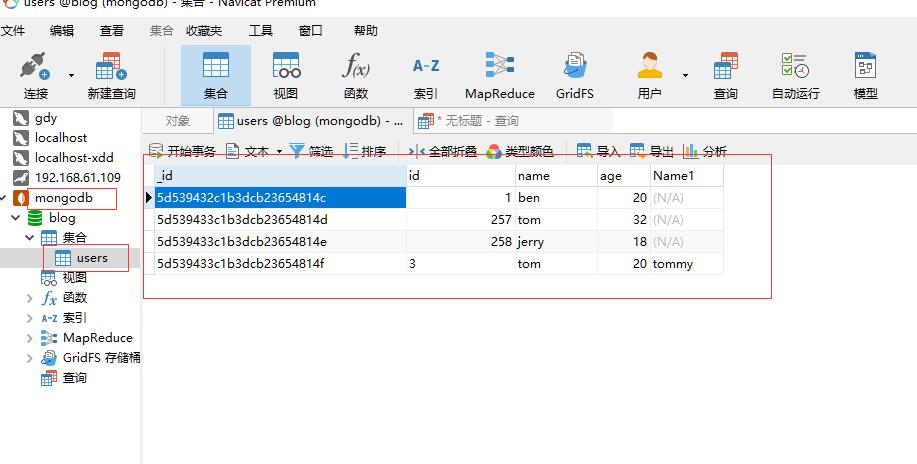Select the localhost-xdd connection

coord(74,158)
